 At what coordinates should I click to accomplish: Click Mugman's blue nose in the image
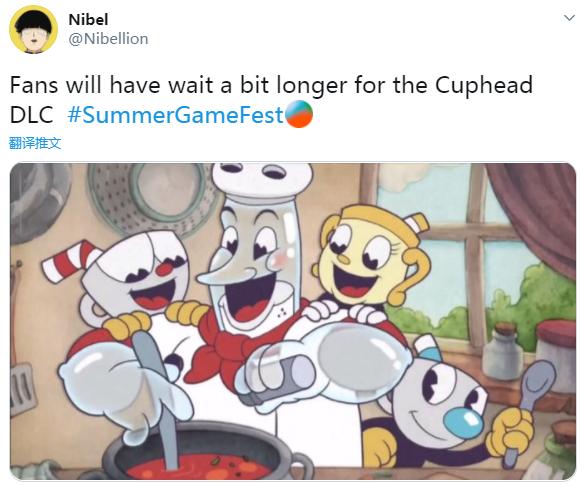tap(462, 422)
